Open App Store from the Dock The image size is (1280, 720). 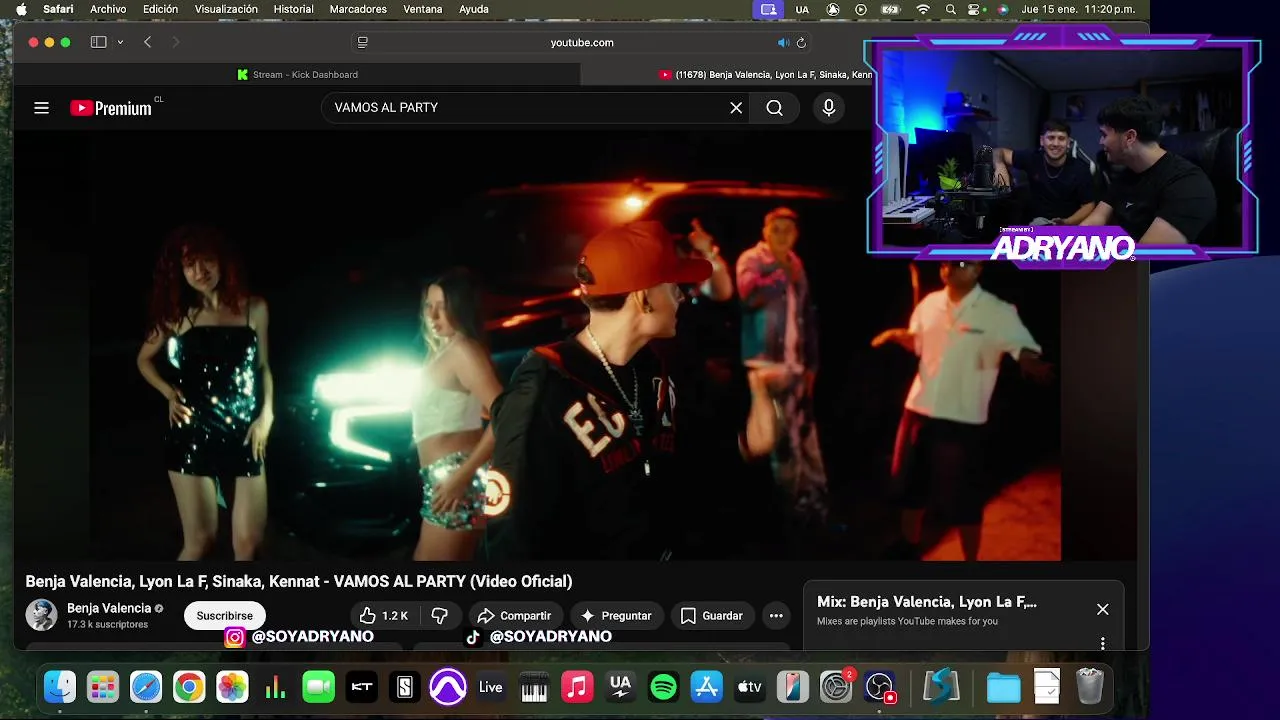[706, 687]
